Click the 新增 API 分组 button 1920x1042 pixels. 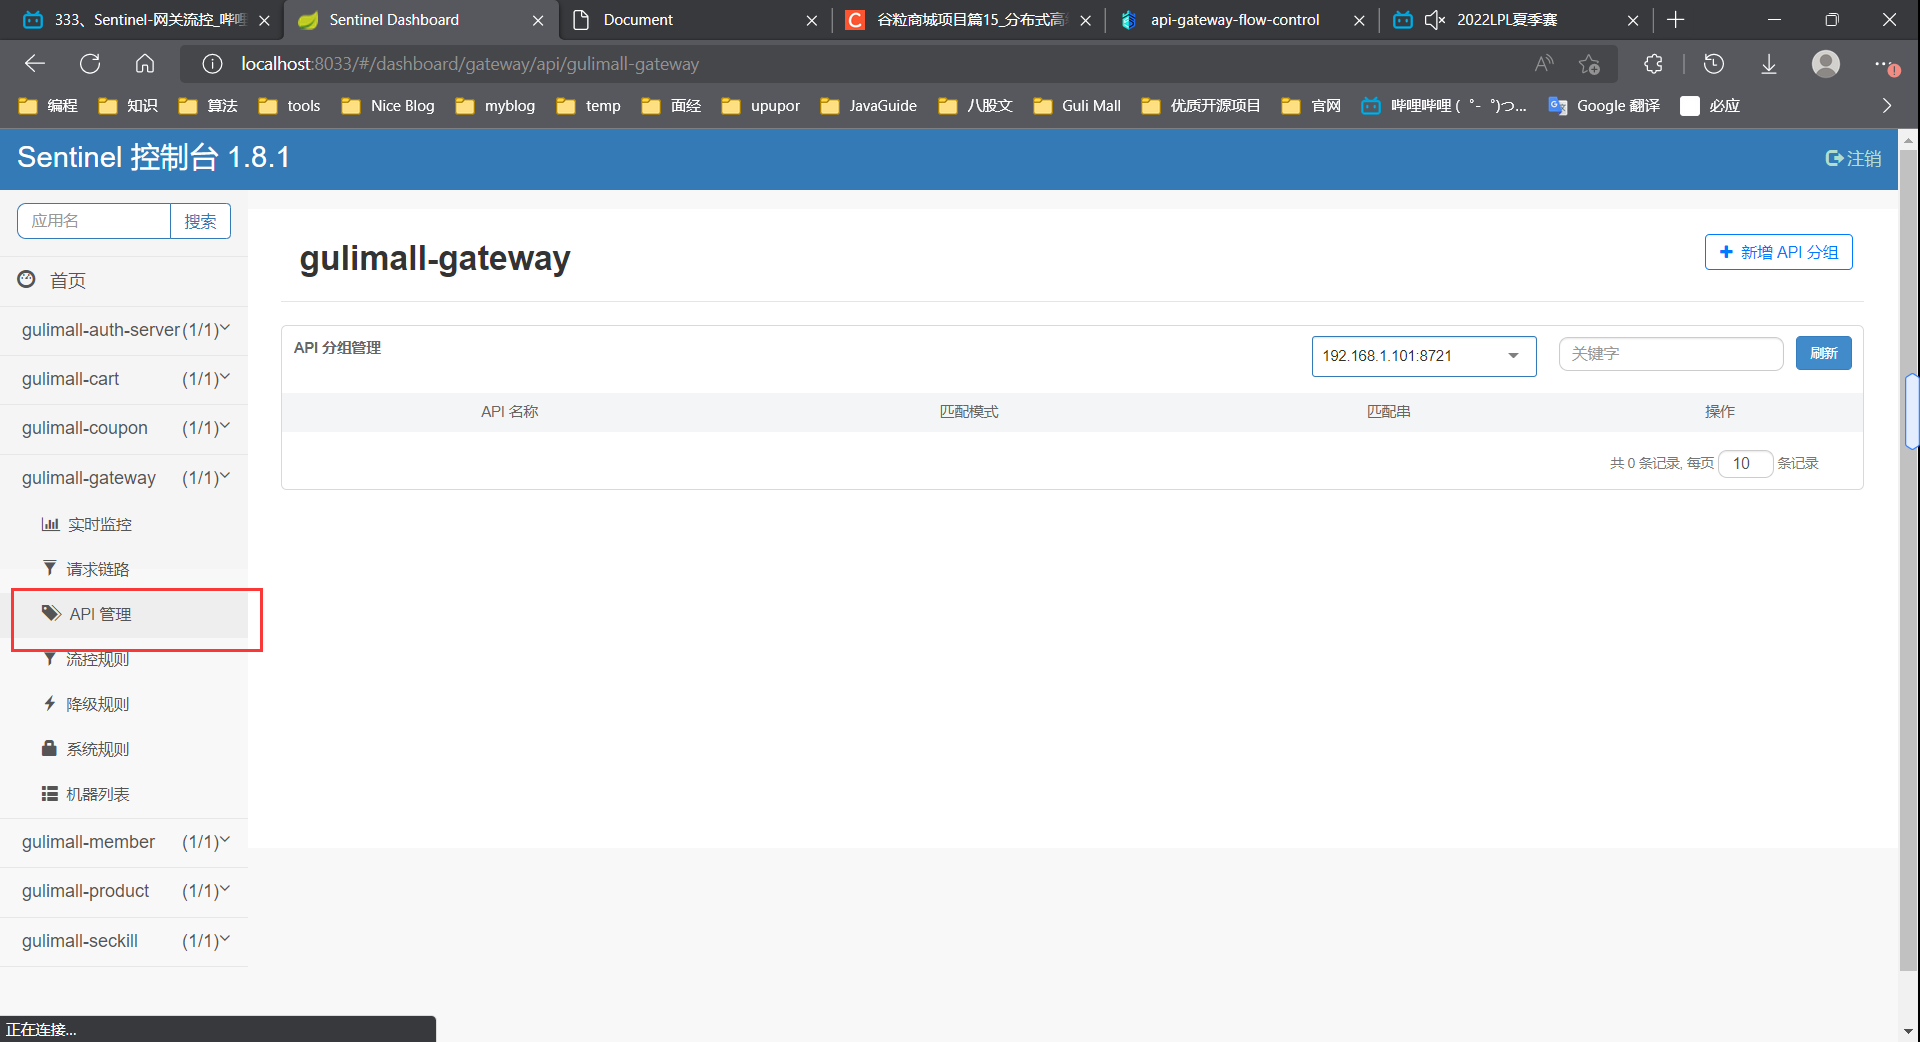point(1779,252)
